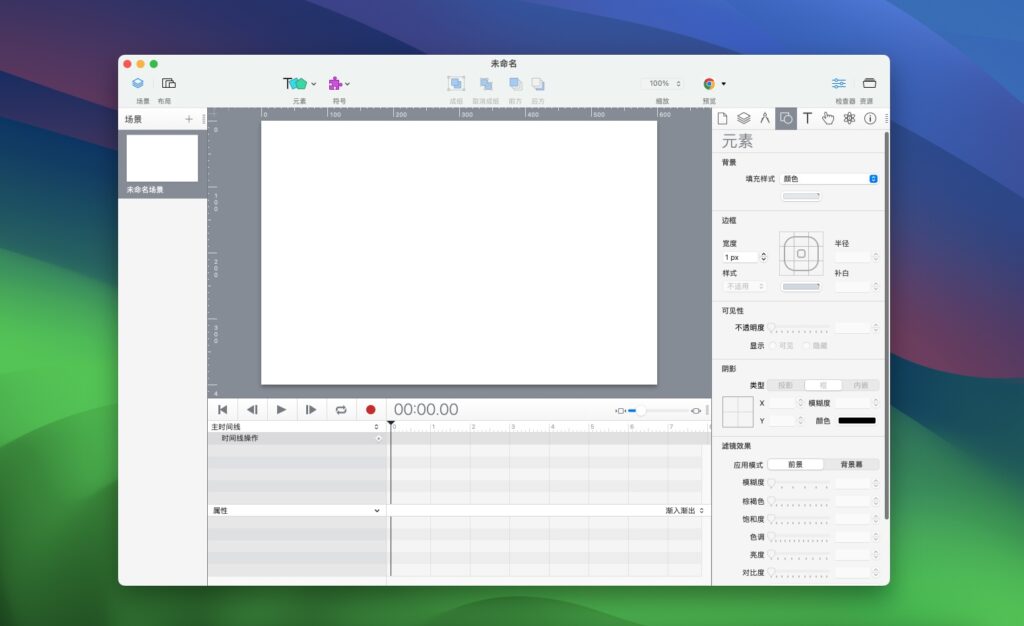
Task: Open the Text inspector in the inspector tabs
Action: (x=807, y=118)
